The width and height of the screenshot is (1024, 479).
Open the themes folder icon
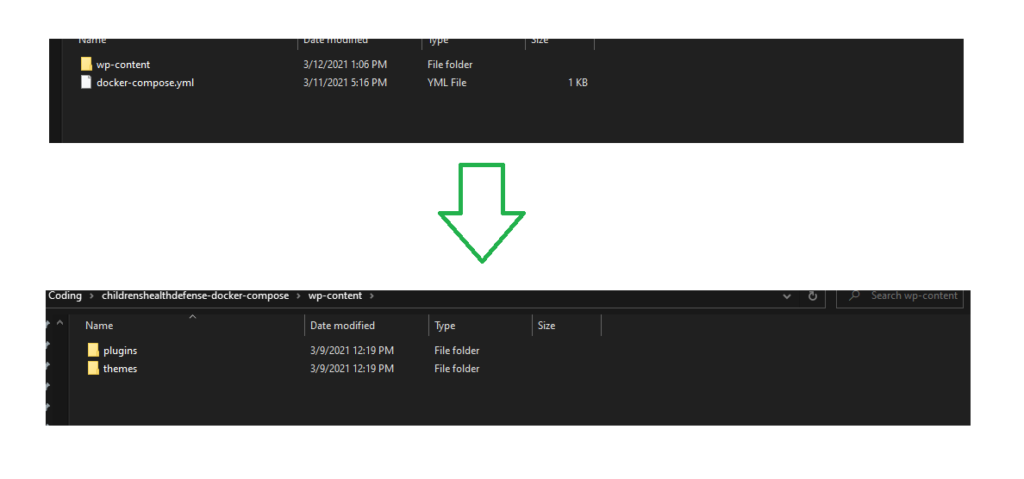coord(93,368)
